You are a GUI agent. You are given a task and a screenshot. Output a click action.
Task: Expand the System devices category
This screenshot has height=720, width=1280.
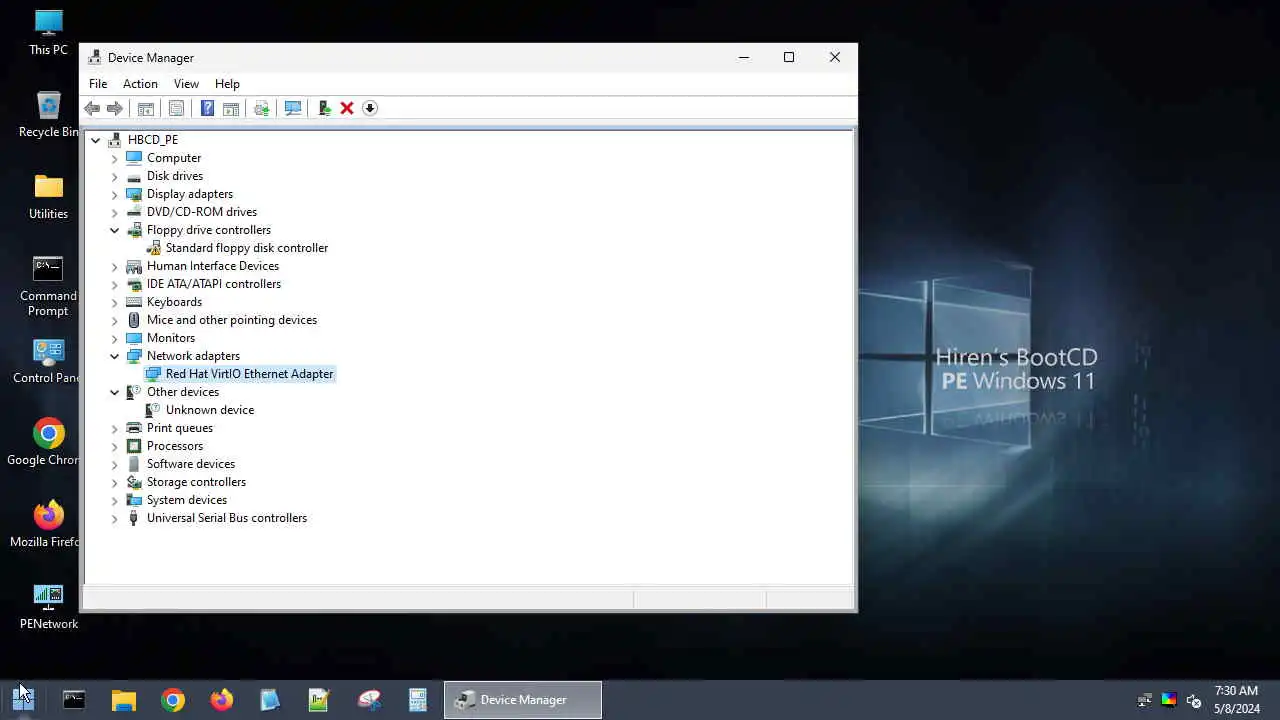[114, 500]
